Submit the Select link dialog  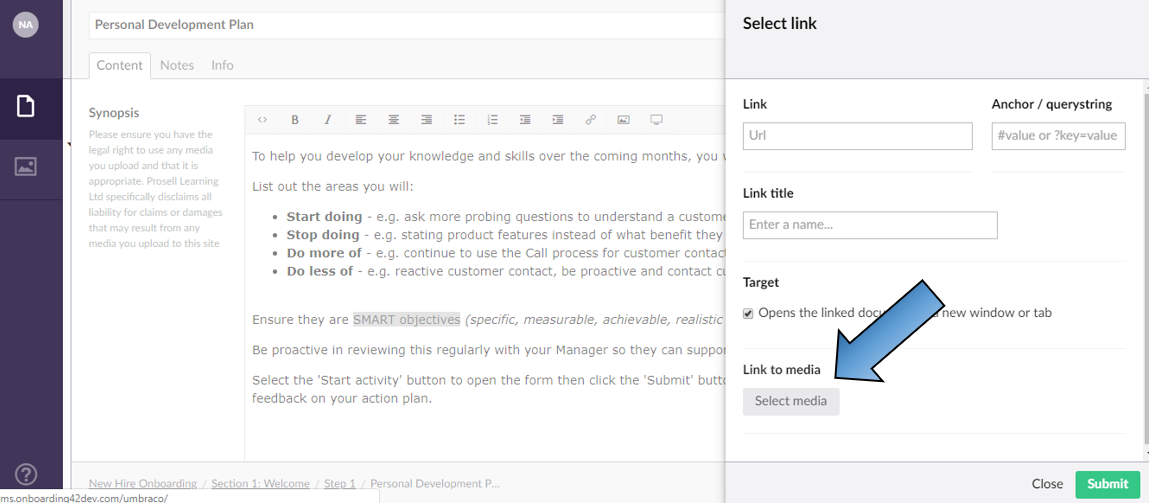1108,484
